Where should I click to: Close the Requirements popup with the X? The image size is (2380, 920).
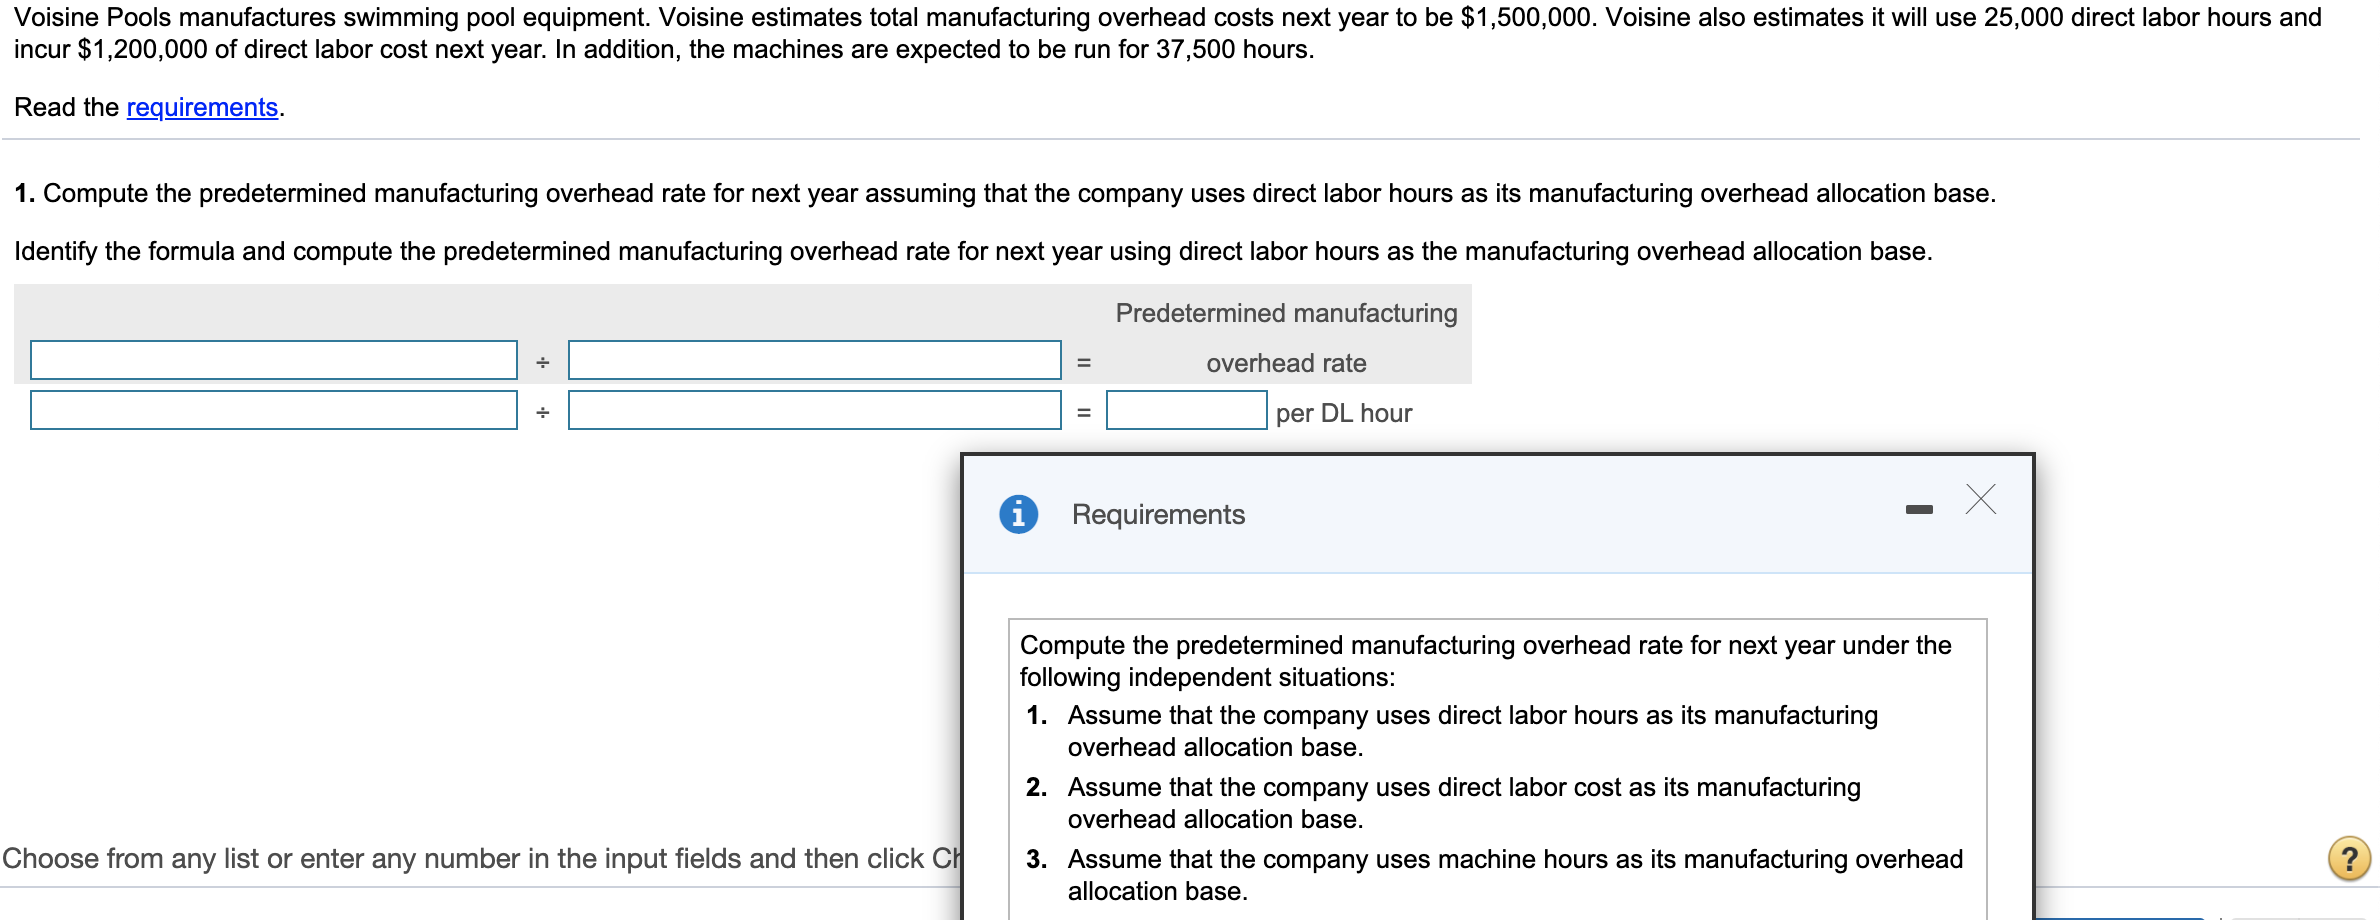pos(1980,500)
